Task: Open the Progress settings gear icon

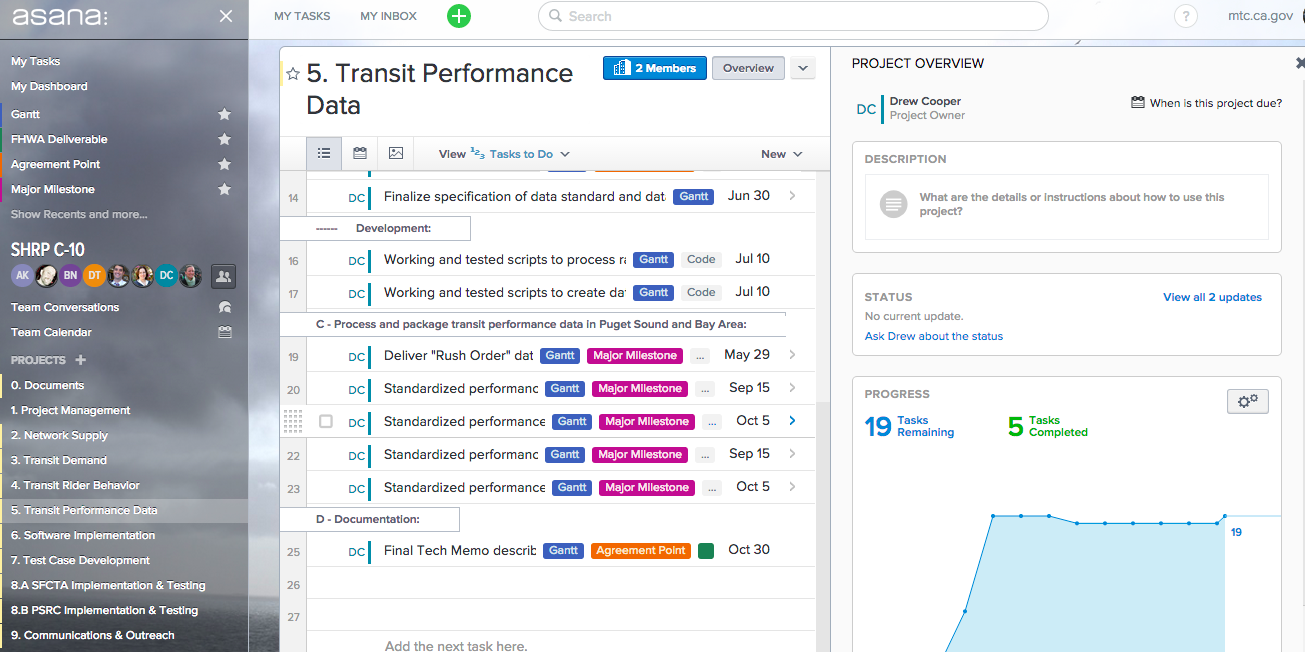Action: point(1247,400)
